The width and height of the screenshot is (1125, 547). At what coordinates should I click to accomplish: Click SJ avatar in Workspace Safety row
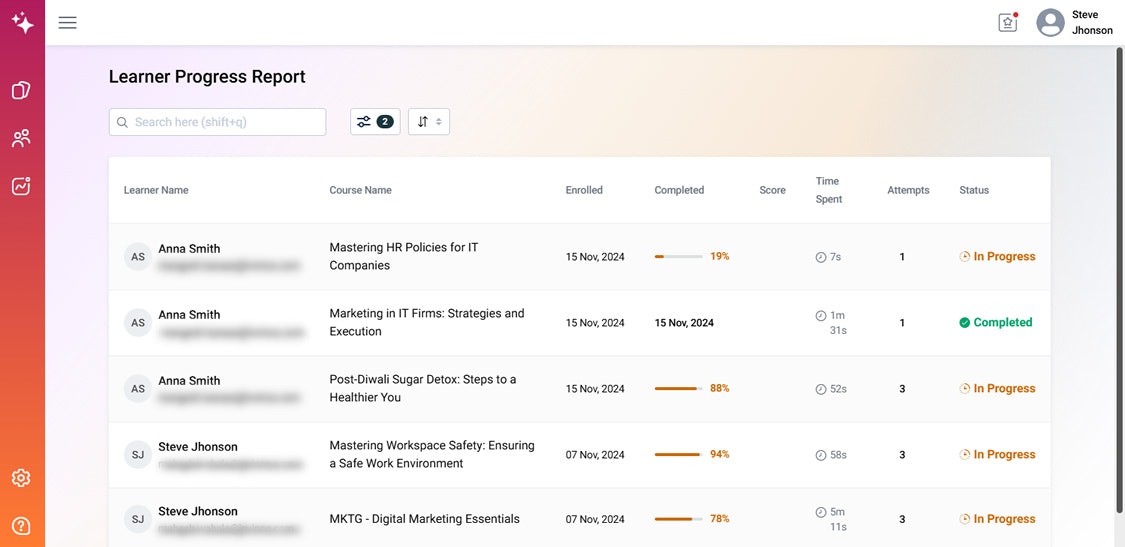(138, 454)
